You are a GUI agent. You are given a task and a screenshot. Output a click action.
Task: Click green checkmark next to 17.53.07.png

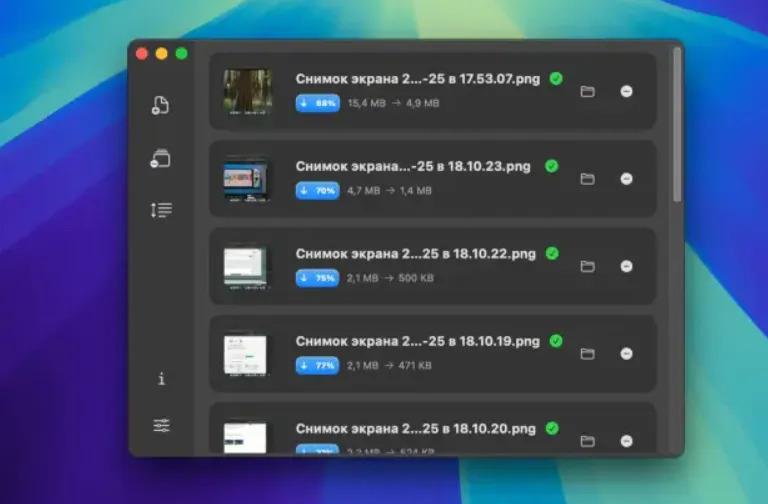click(556, 78)
